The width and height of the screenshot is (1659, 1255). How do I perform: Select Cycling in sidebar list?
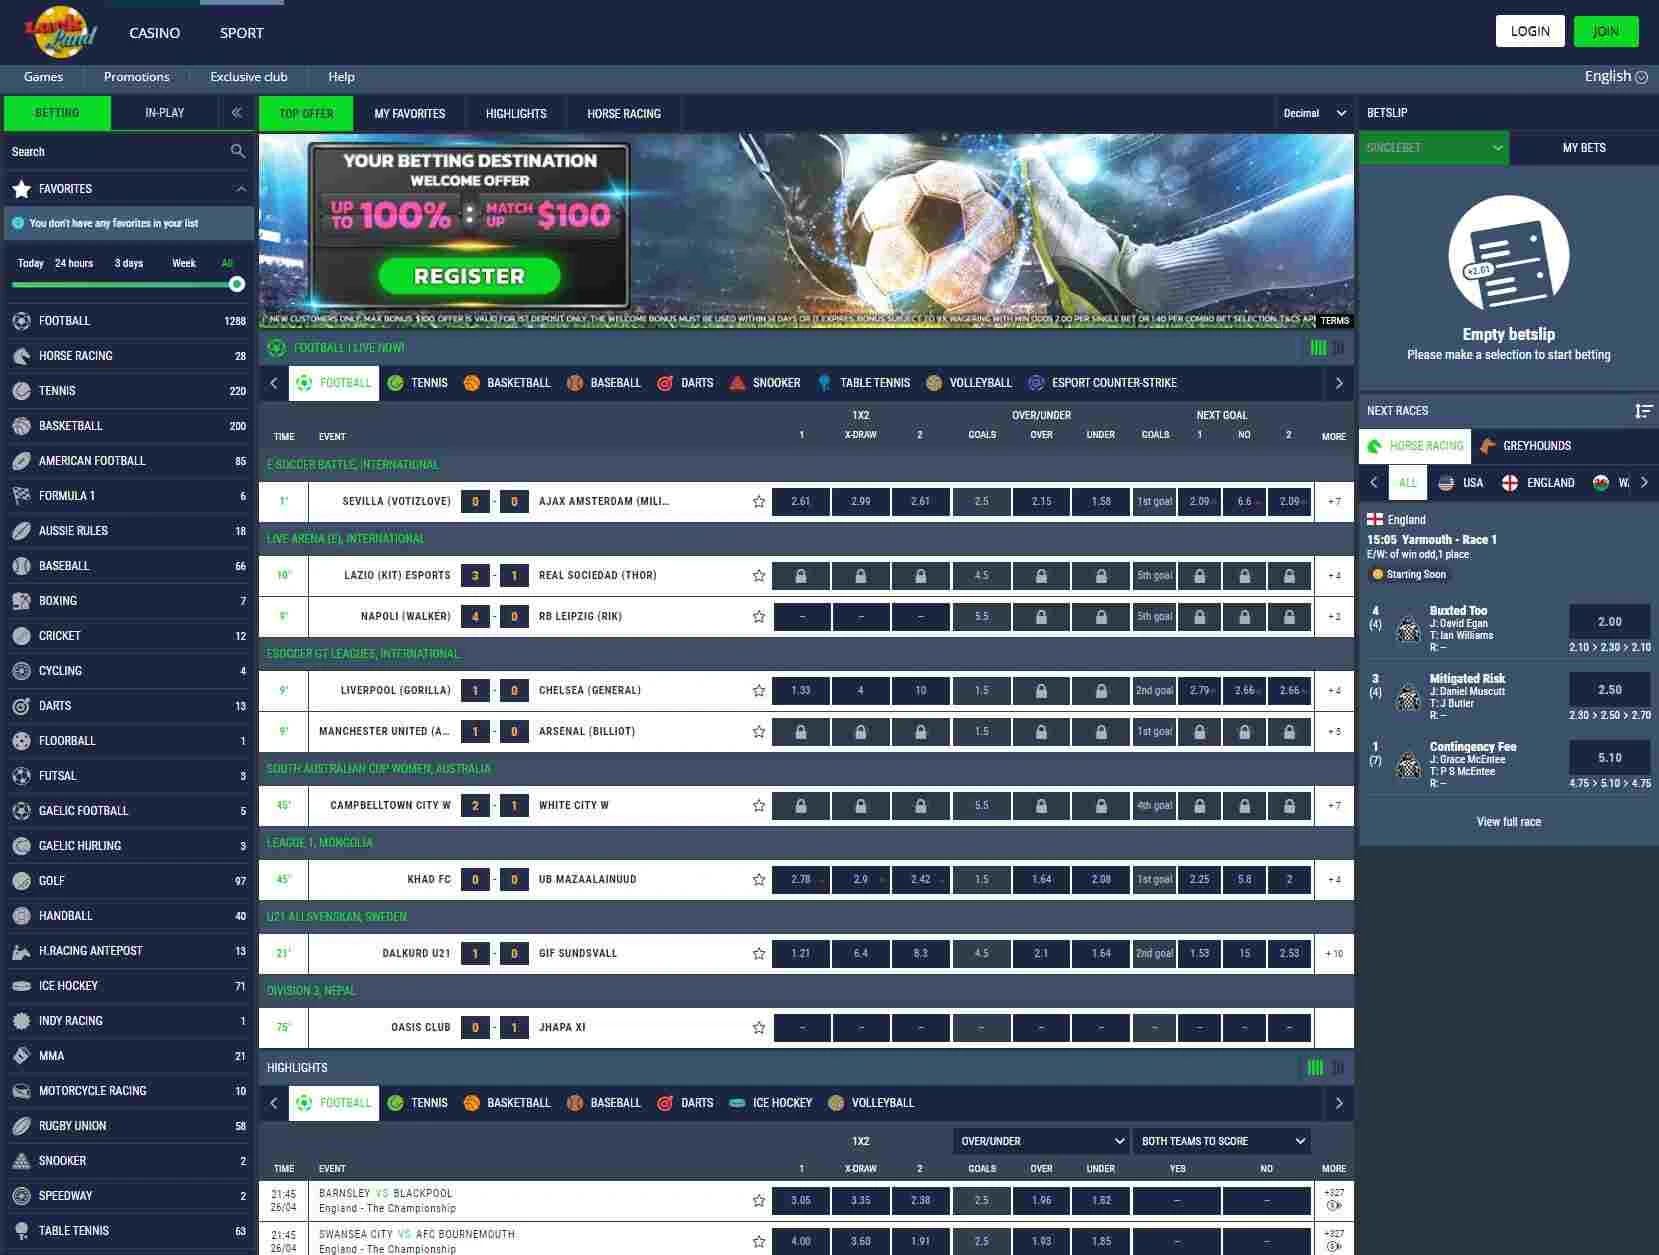tap(128, 671)
